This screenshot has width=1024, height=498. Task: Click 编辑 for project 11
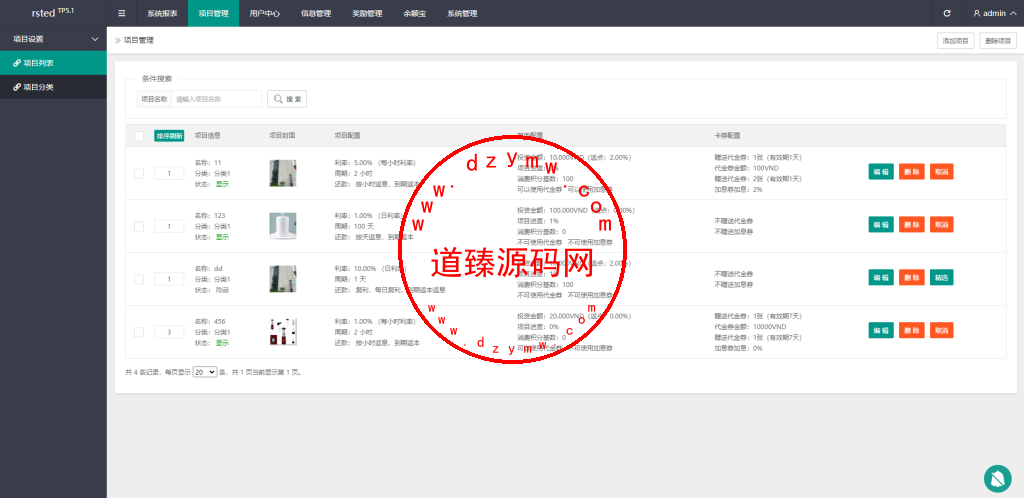(x=881, y=172)
